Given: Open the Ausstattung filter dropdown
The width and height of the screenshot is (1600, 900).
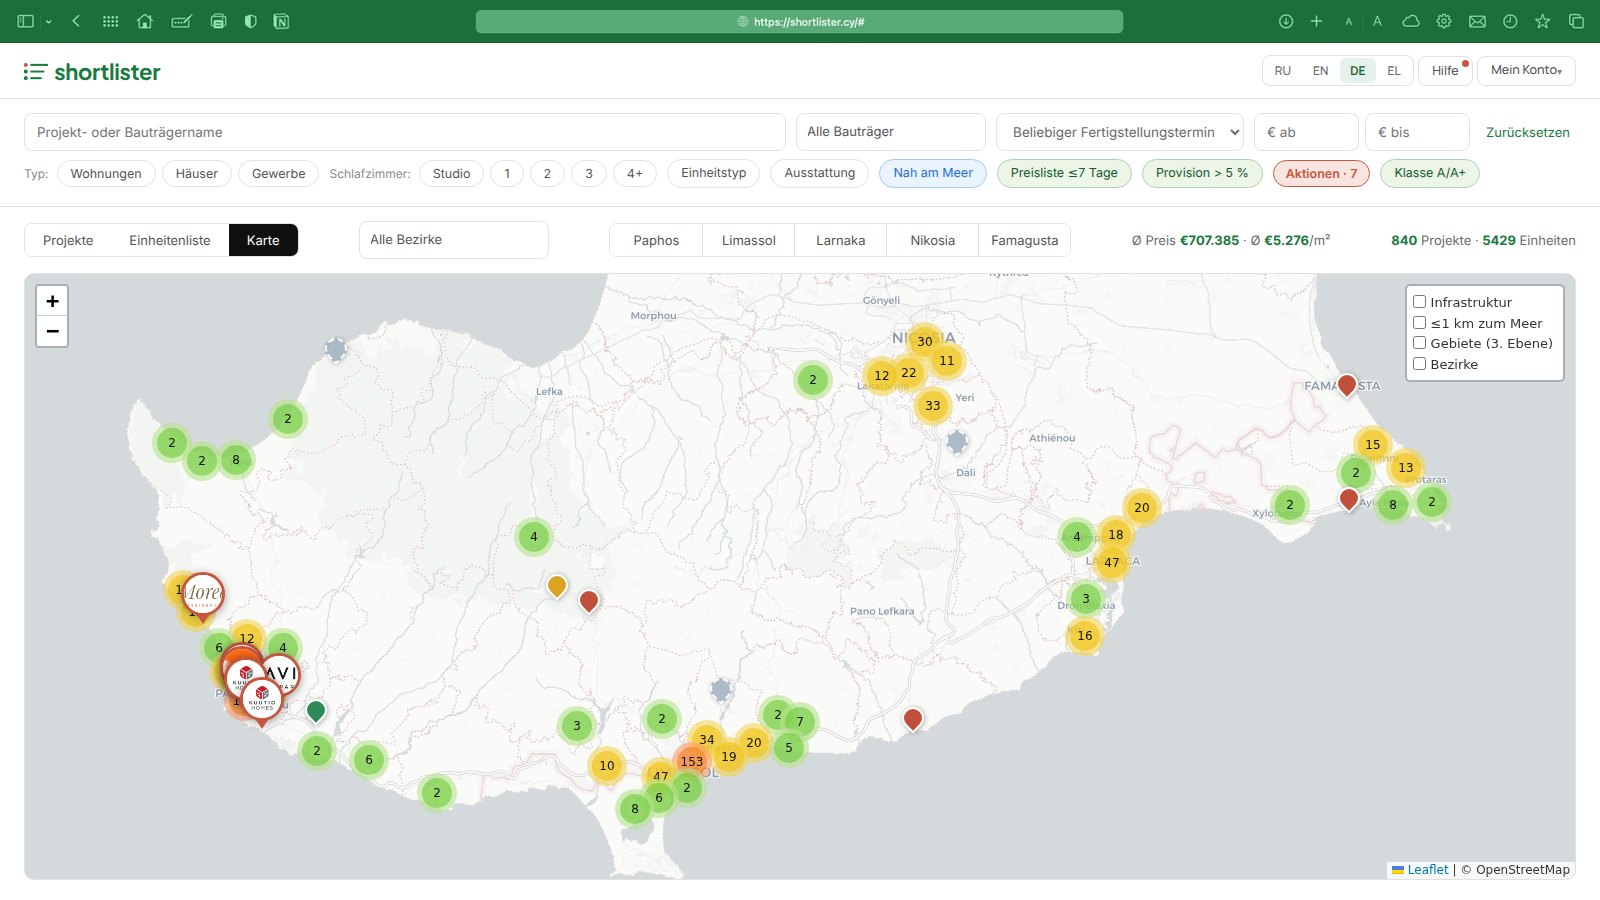Looking at the screenshot, I should (x=820, y=173).
